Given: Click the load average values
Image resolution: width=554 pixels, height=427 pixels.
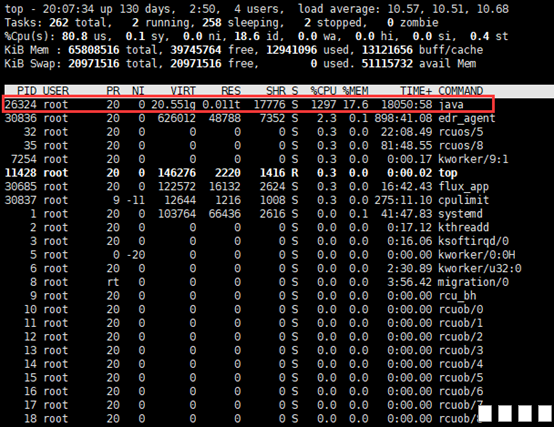Looking at the screenshot, I should 448,8.
